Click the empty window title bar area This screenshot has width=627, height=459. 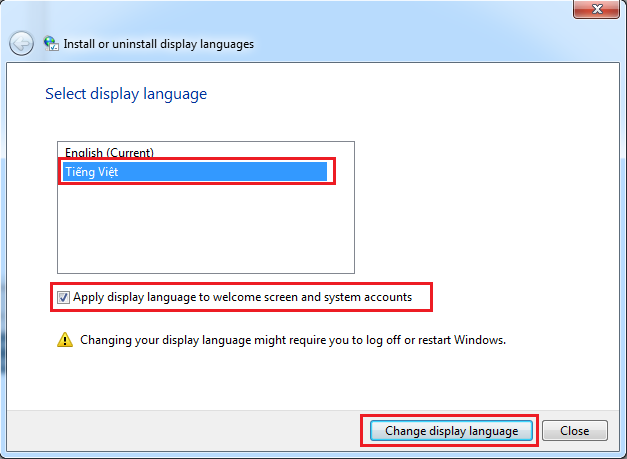[300, 10]
